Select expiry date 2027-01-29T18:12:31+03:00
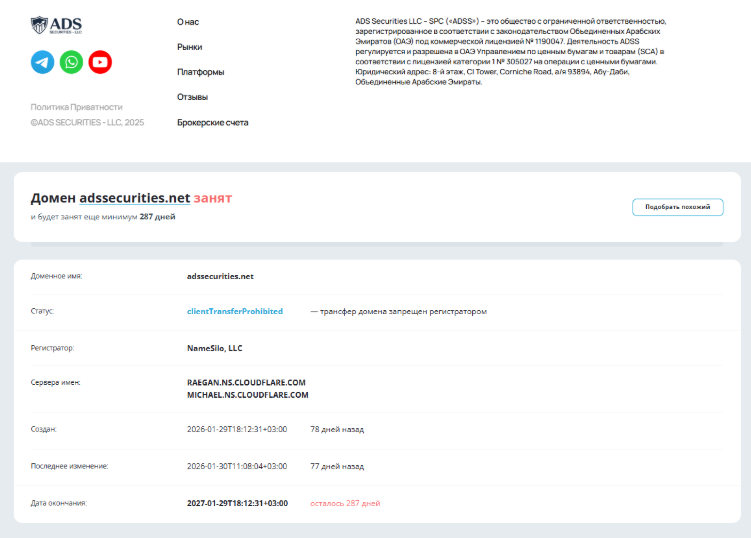 pos(238,503)
